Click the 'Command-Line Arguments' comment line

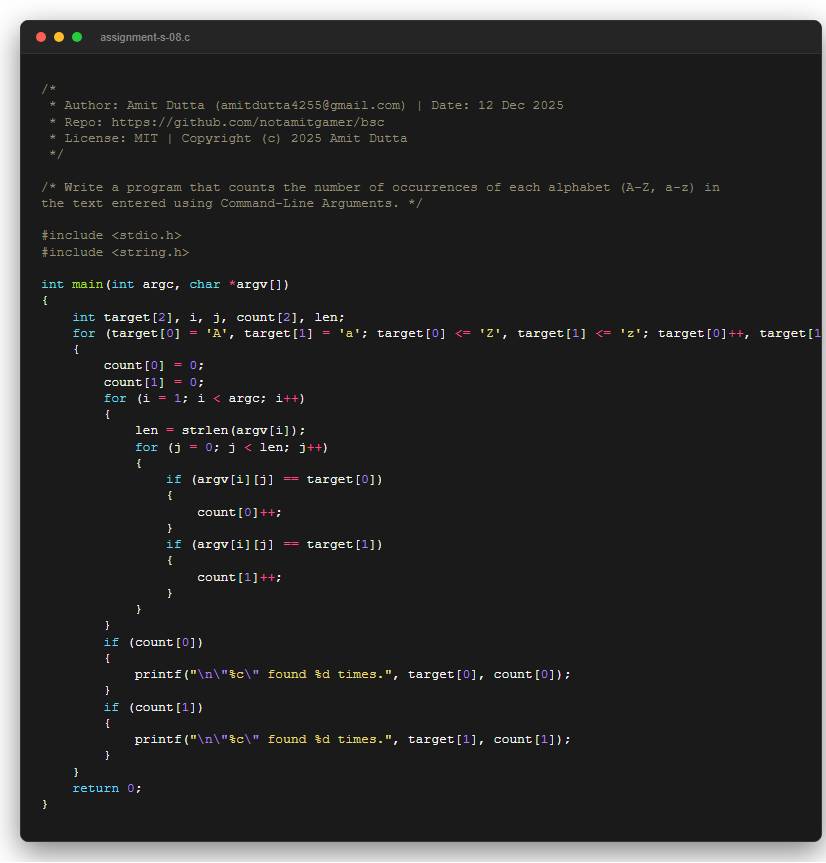coord(232,204)
